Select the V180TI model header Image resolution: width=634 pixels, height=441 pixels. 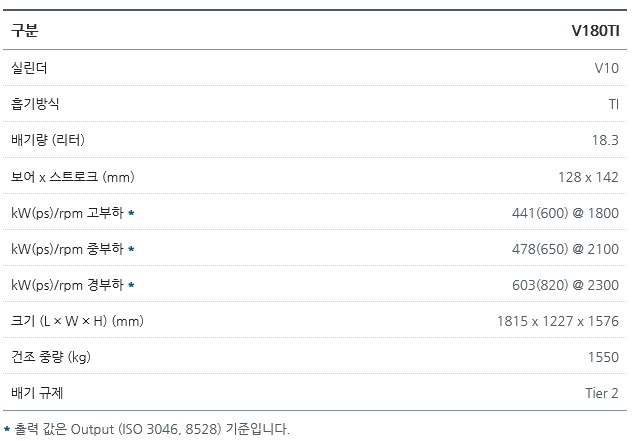594,30
